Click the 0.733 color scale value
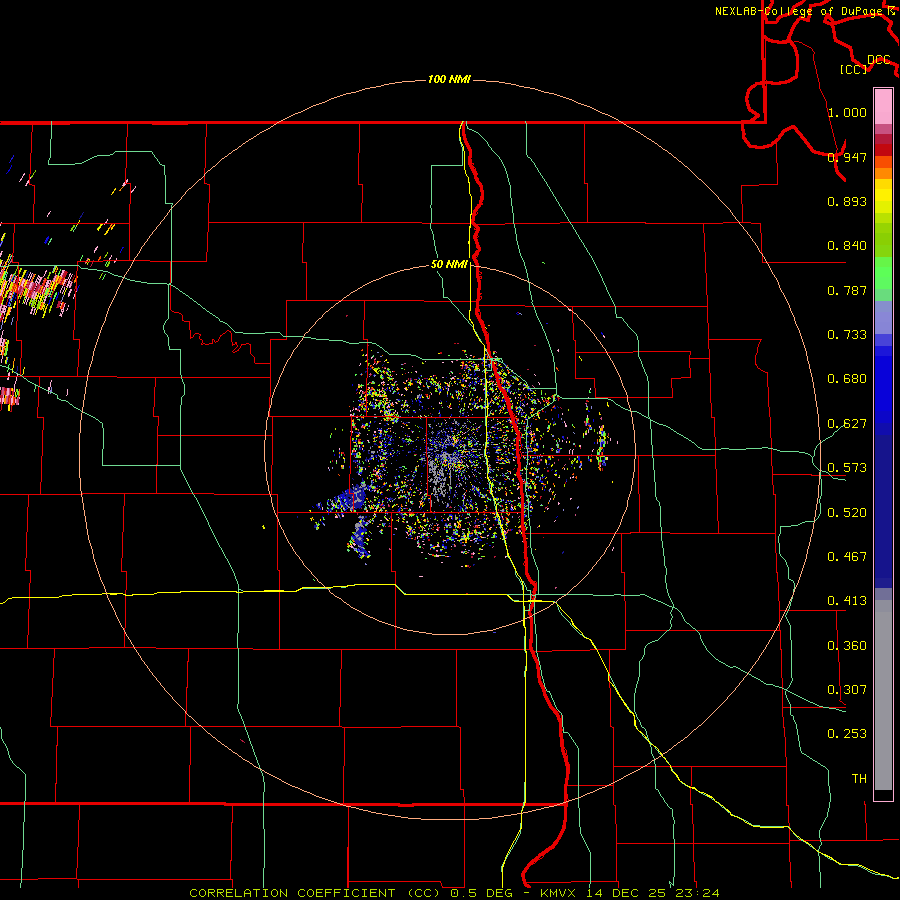Screen dimensions: 900x900 [x=847, y=335]
